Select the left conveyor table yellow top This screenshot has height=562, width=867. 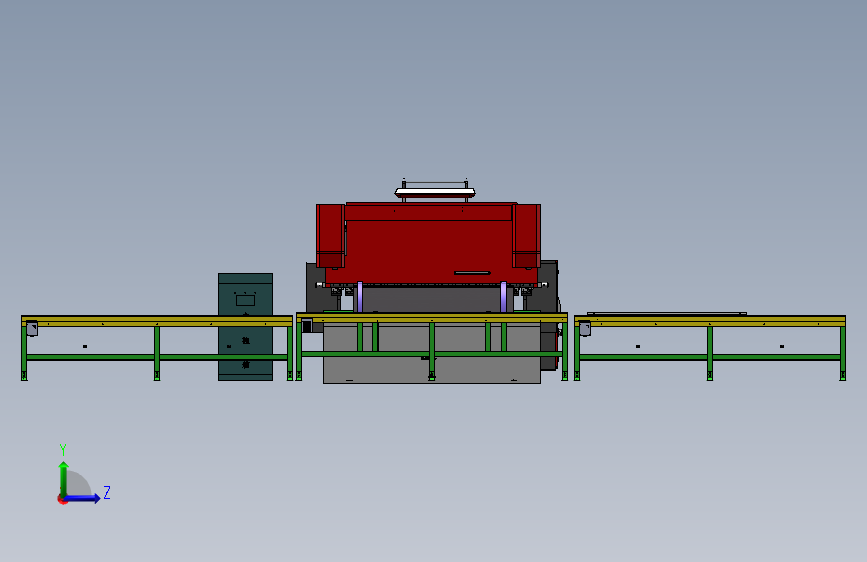coord(156,321)
